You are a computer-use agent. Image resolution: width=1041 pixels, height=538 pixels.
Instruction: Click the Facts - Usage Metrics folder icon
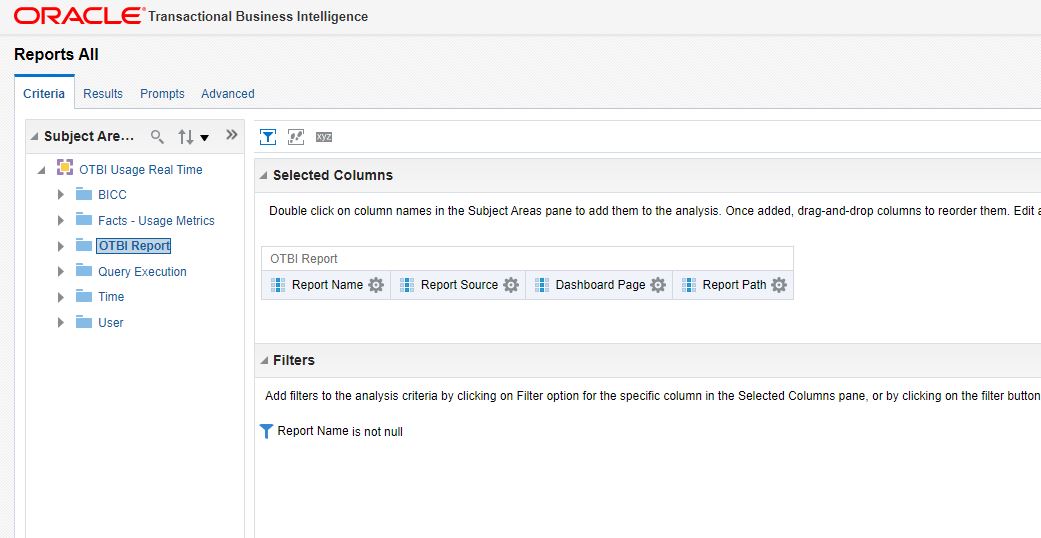coord(84,219)
